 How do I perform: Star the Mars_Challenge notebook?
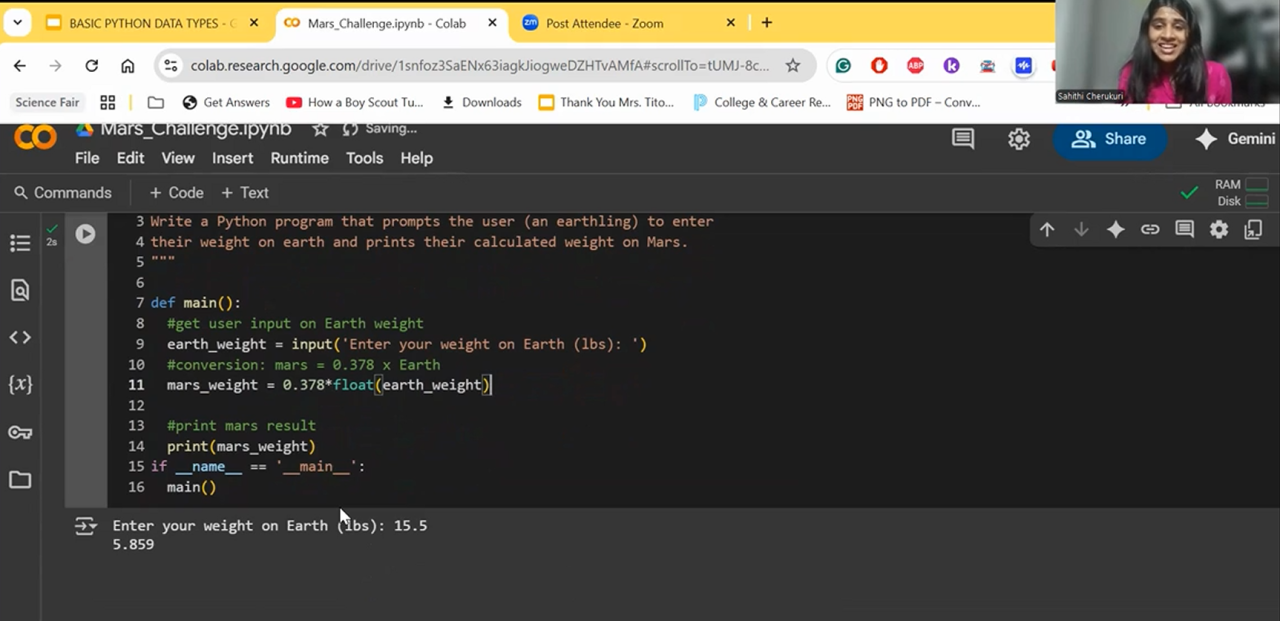320,129
